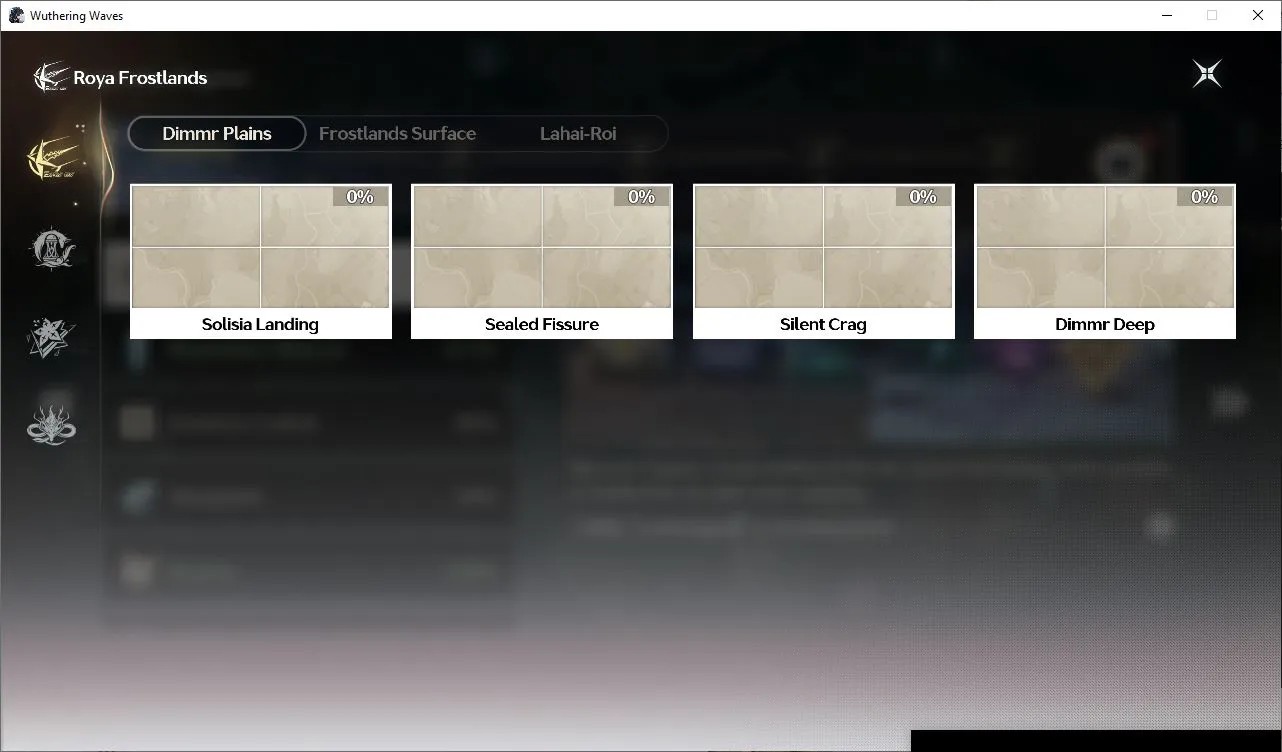Image resolution: width=1282 pixels, height=752 pixels.
Task: Open the Lahai-Roi tab
Action: [578, 133]
